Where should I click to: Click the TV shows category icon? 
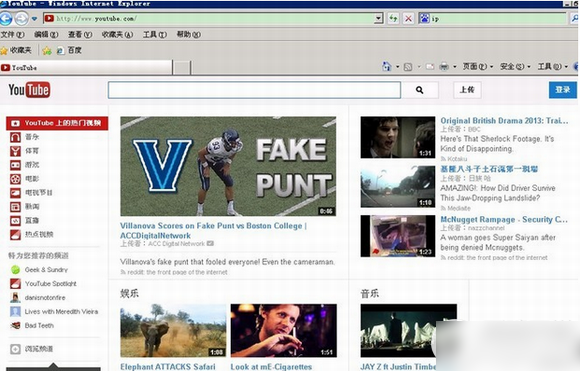click(15, 193)
